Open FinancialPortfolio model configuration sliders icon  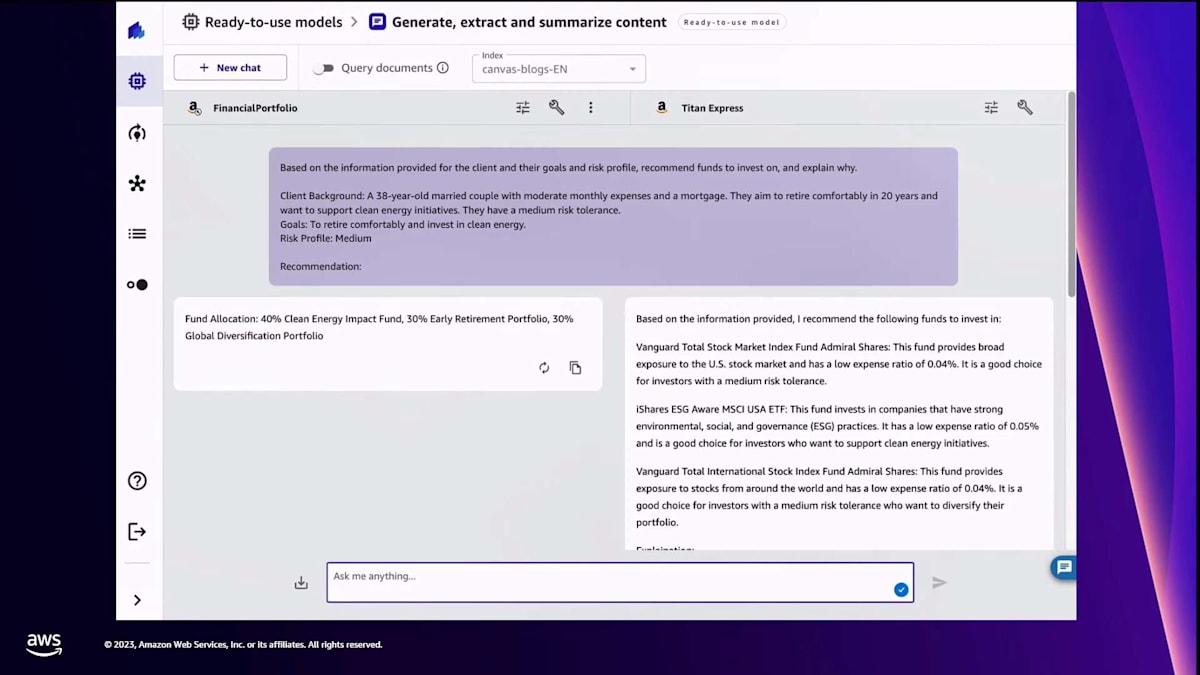click(523, 108)
